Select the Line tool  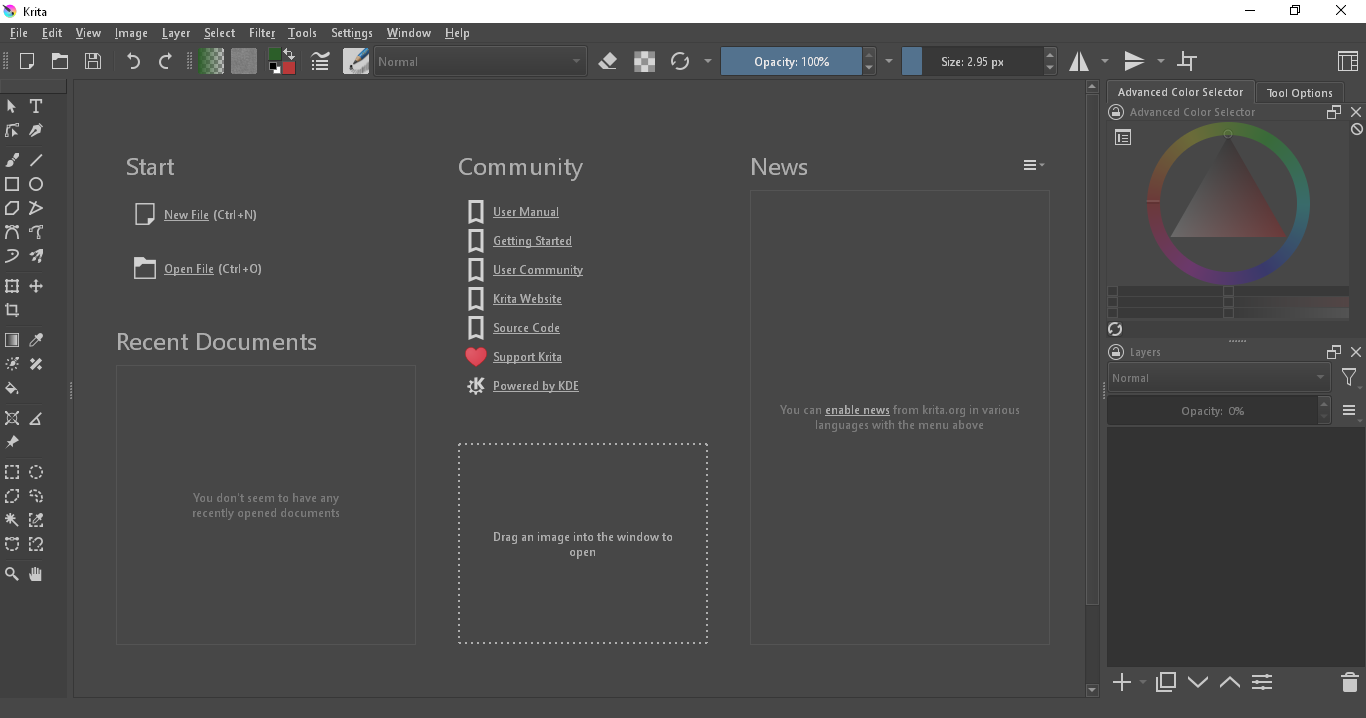pos(36,160)
